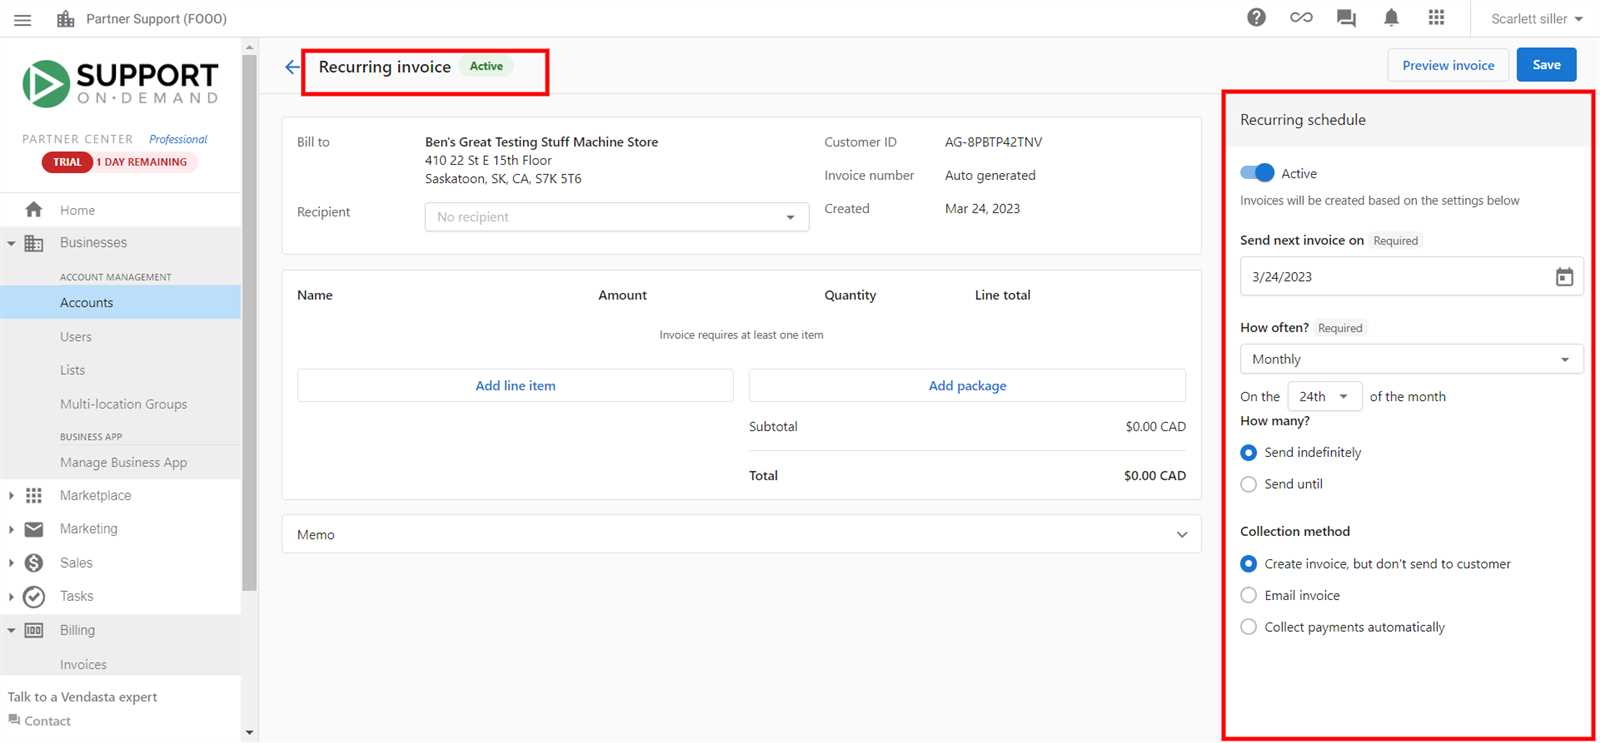
Task: Open the 24th day-of-month dropdown
Action: tap(1324, 397)
